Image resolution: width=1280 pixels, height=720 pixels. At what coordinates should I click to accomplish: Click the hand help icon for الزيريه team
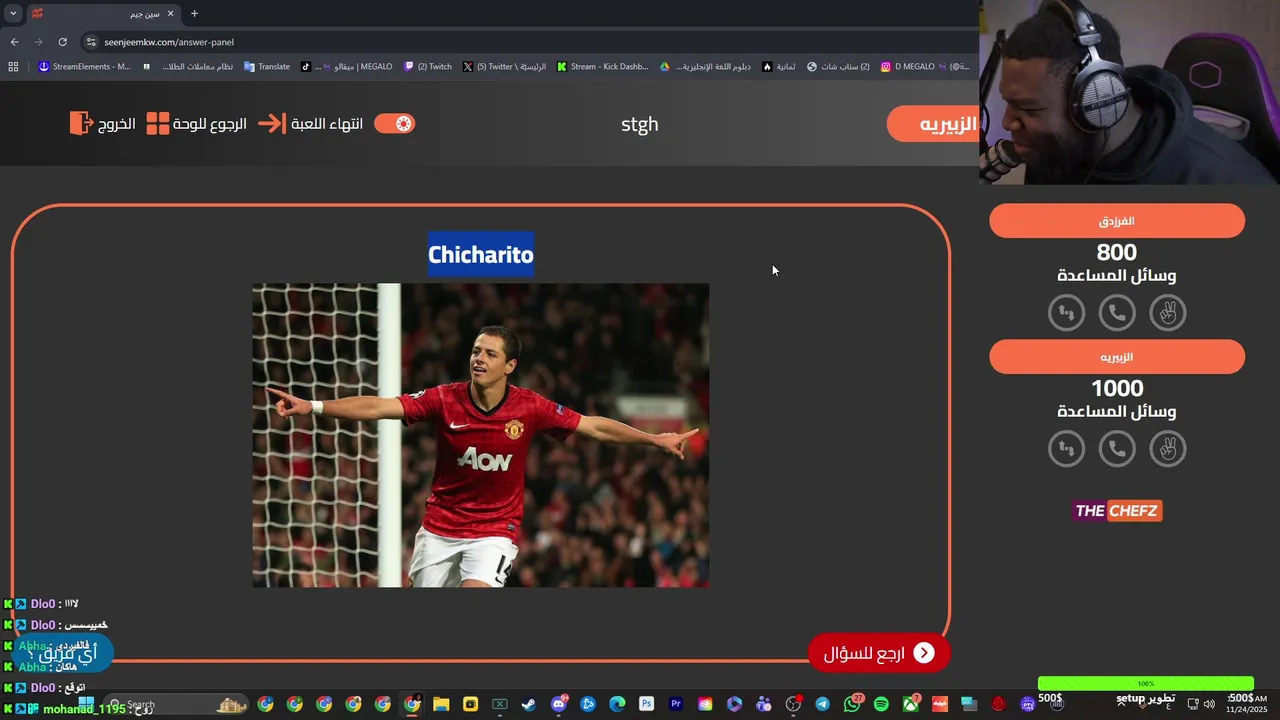coord(1167,449)
